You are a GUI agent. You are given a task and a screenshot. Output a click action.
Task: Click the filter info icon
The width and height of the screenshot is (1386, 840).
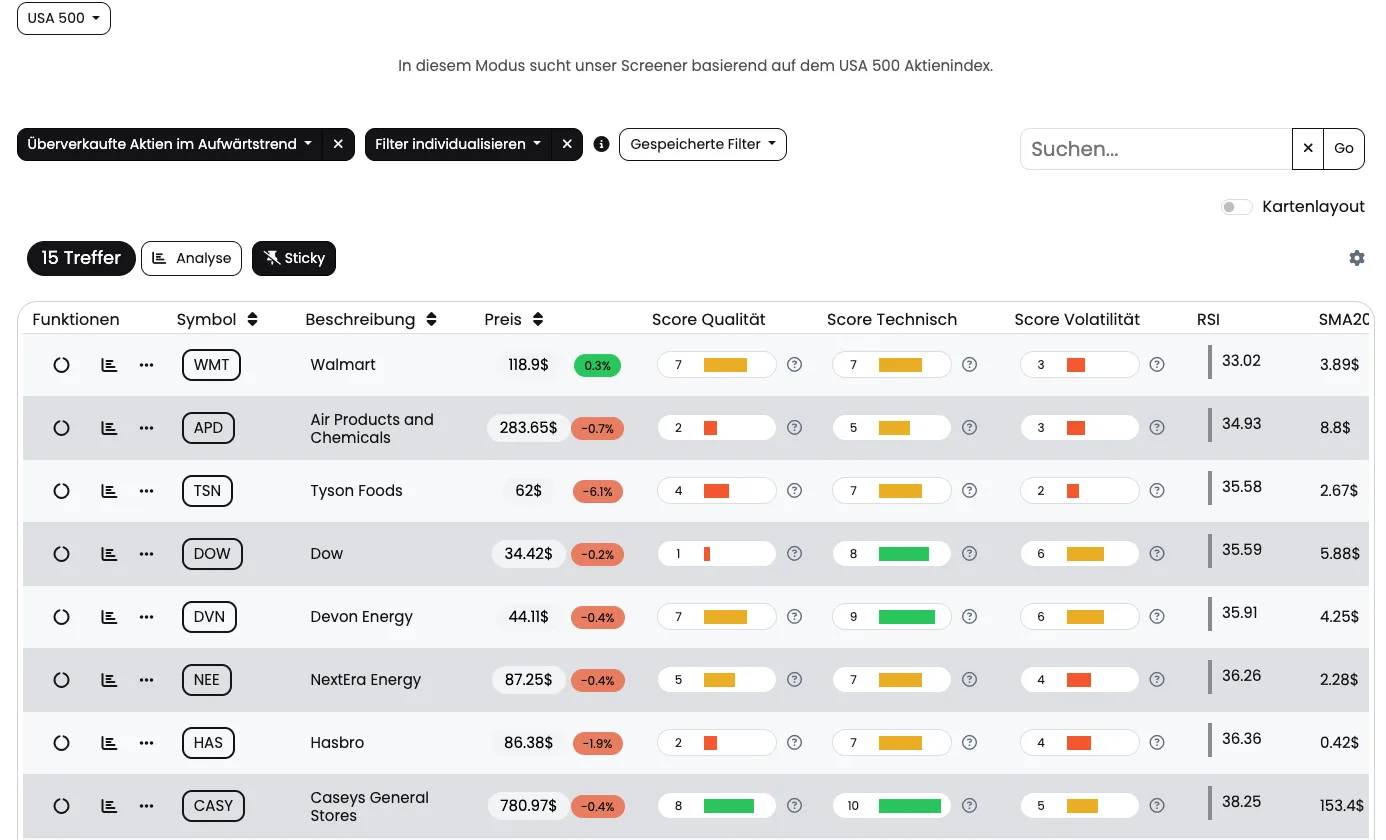click(x=601, y=144)
